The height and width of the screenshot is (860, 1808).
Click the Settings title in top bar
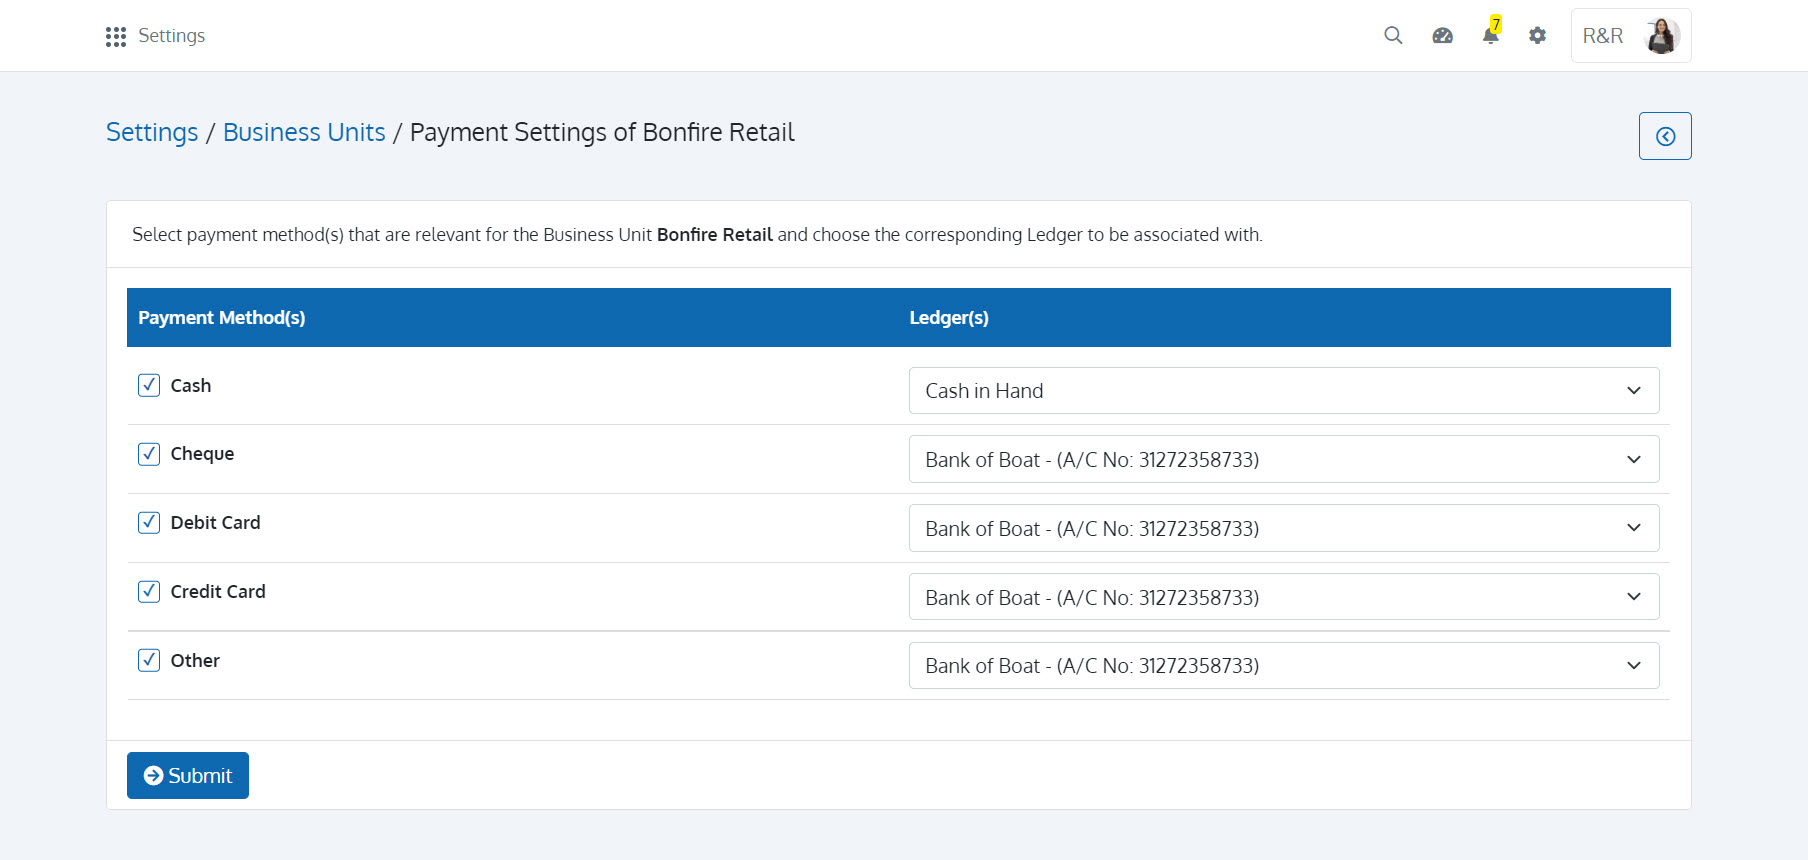pyautogui.click(x=171, y=36)
